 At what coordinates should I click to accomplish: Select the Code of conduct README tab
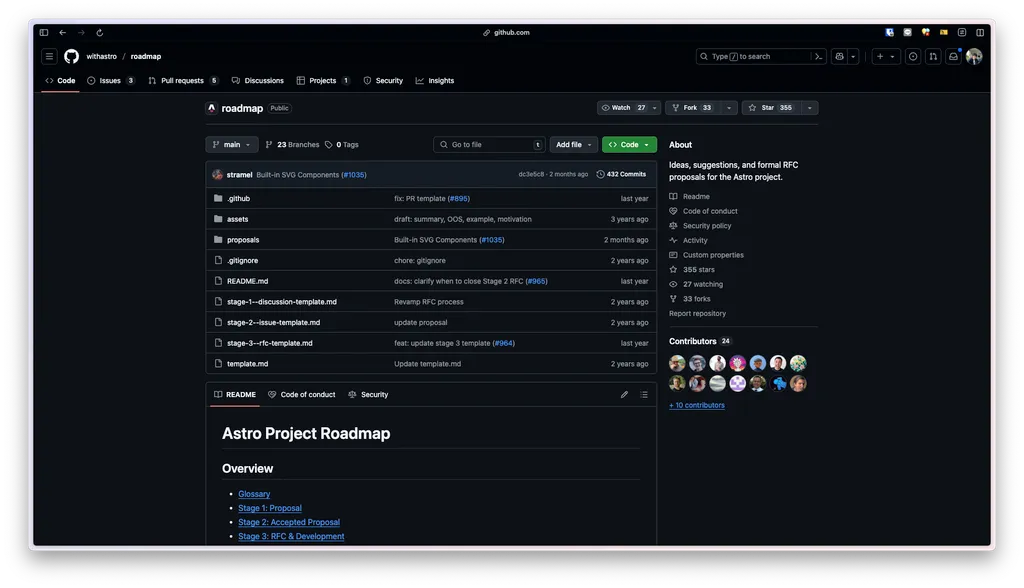point(302,395)
